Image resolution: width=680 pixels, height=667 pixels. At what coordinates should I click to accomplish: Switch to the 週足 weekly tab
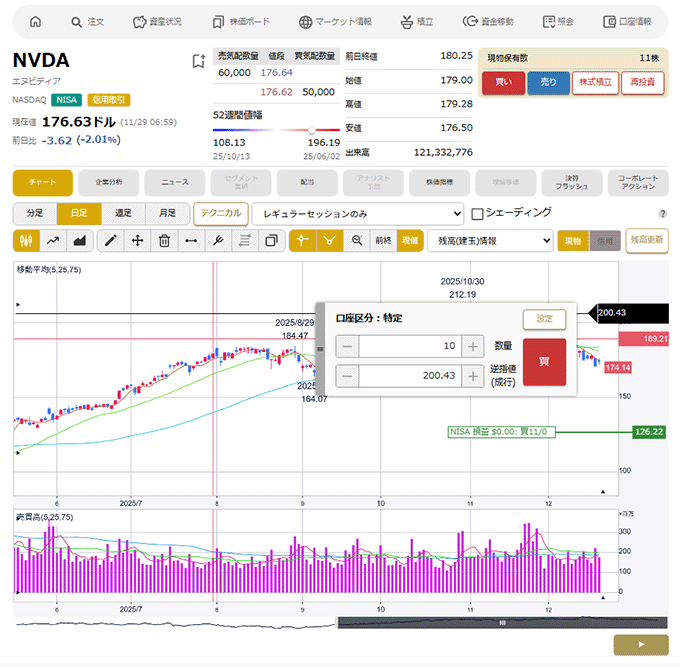pyautogui.click(x=123, y=213)
